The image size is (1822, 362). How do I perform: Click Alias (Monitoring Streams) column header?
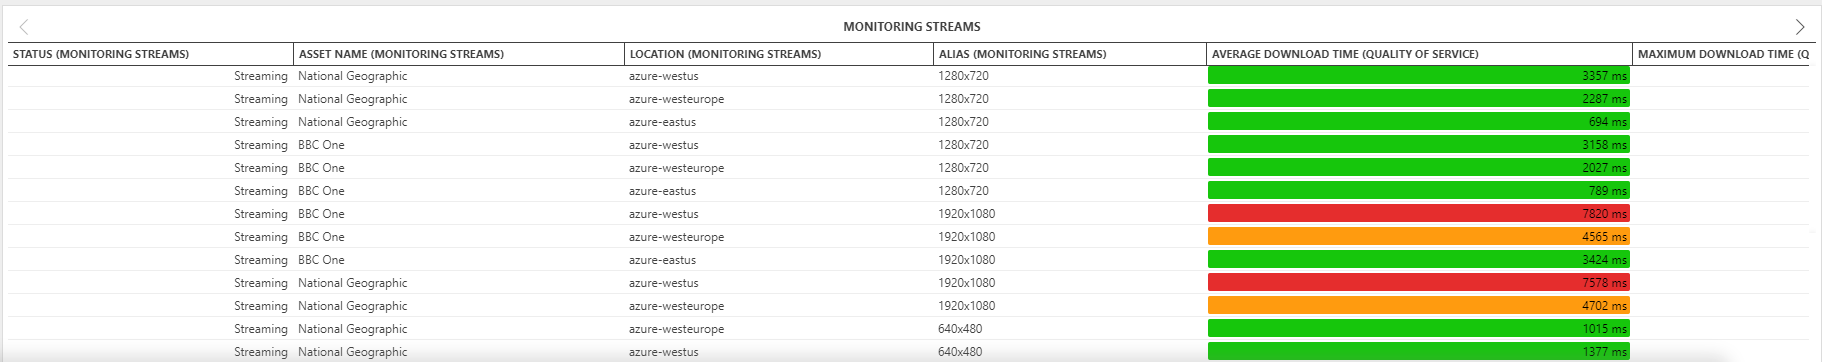[x=1070, y=54]
